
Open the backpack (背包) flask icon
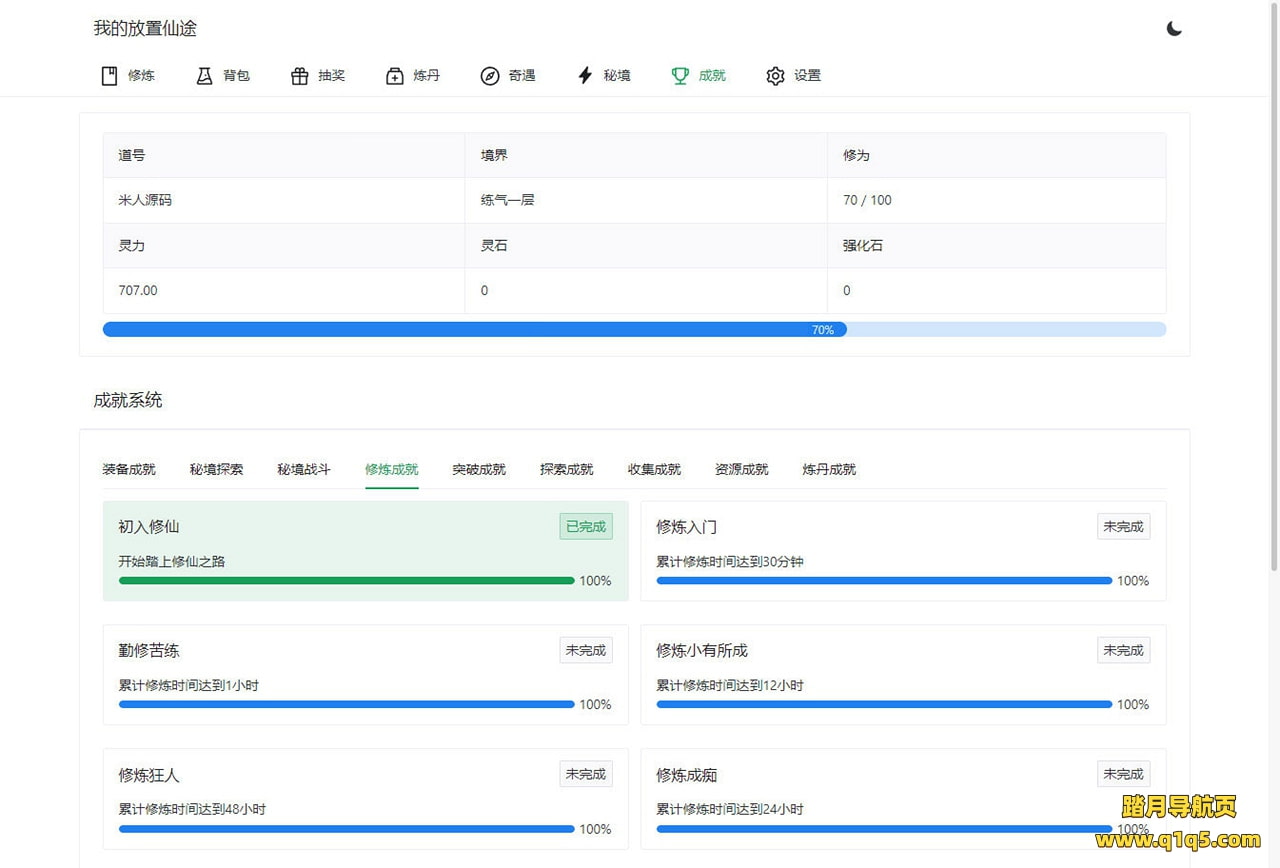204,76
